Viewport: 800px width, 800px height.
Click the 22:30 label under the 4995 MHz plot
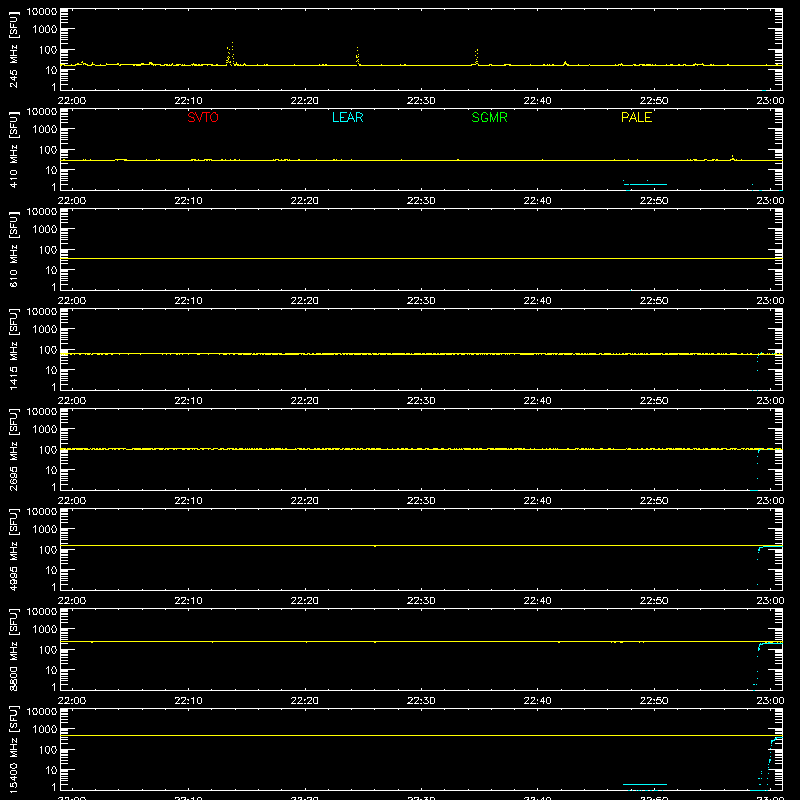421,601
